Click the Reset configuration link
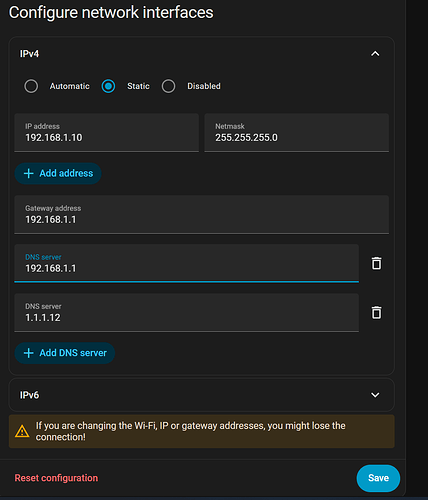Screen dimensions: 428x500 click(x=56, y=478)
